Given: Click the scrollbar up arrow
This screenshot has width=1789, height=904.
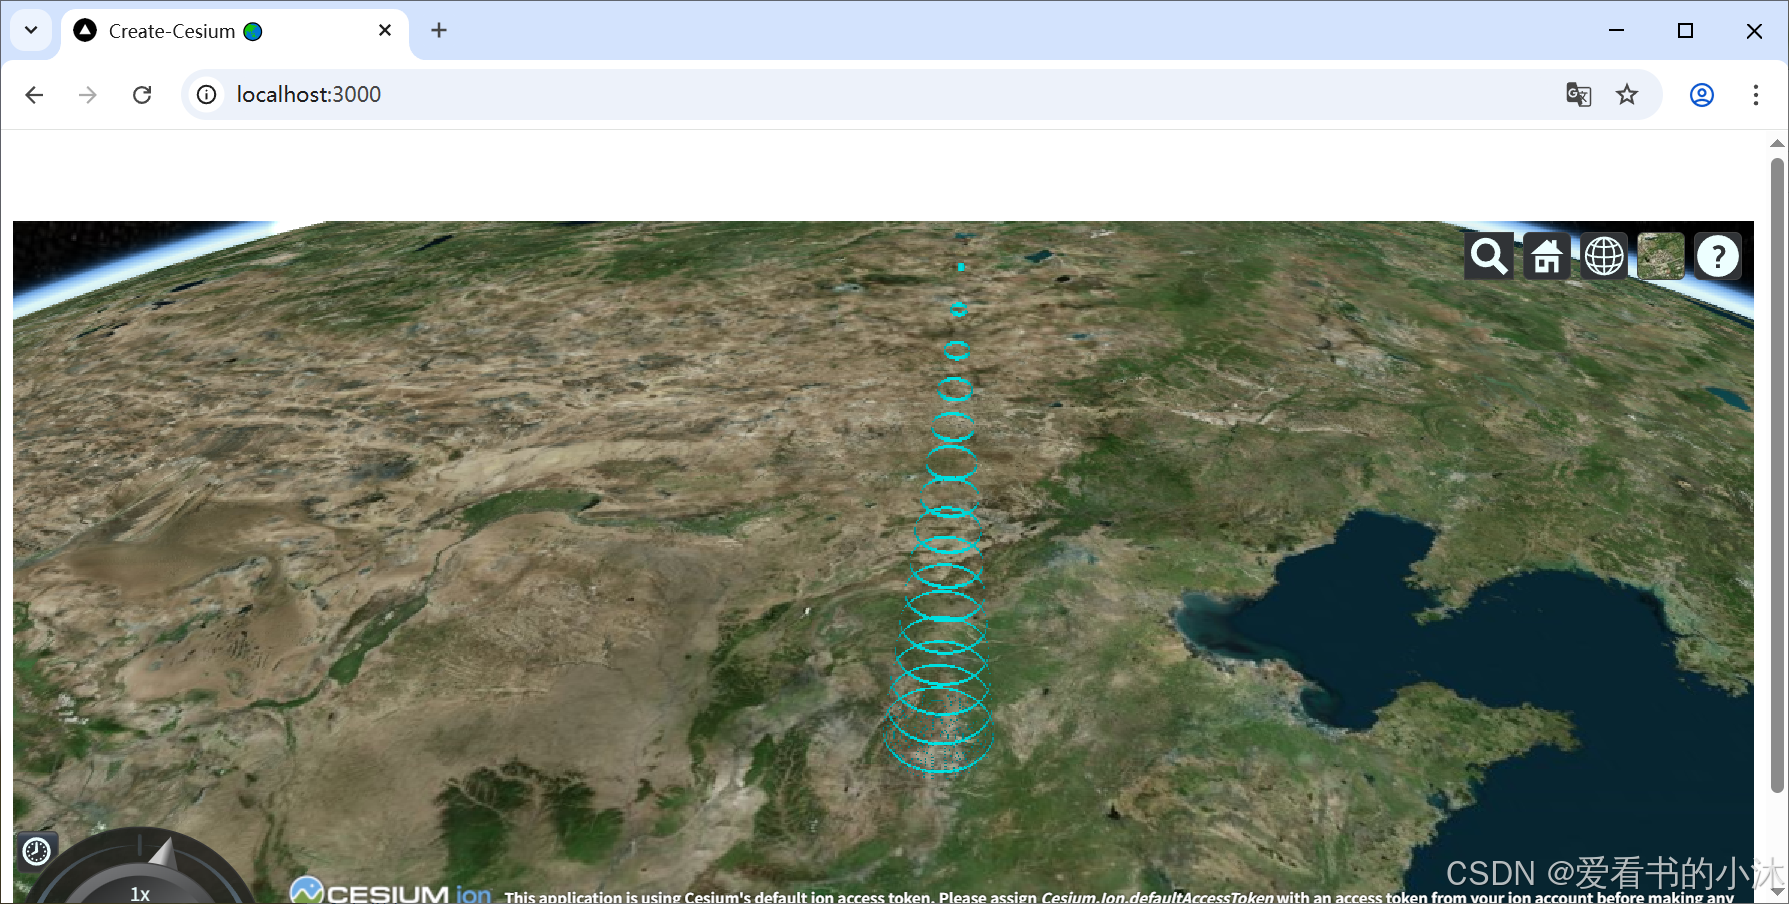Looking at the screenshot, I should [1777, 143].
